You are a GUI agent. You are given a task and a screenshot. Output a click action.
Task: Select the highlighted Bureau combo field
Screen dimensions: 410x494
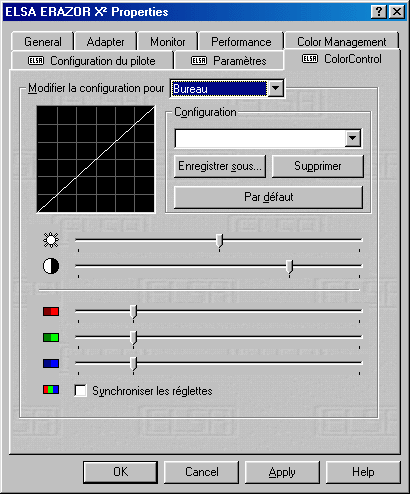(219, 89)
